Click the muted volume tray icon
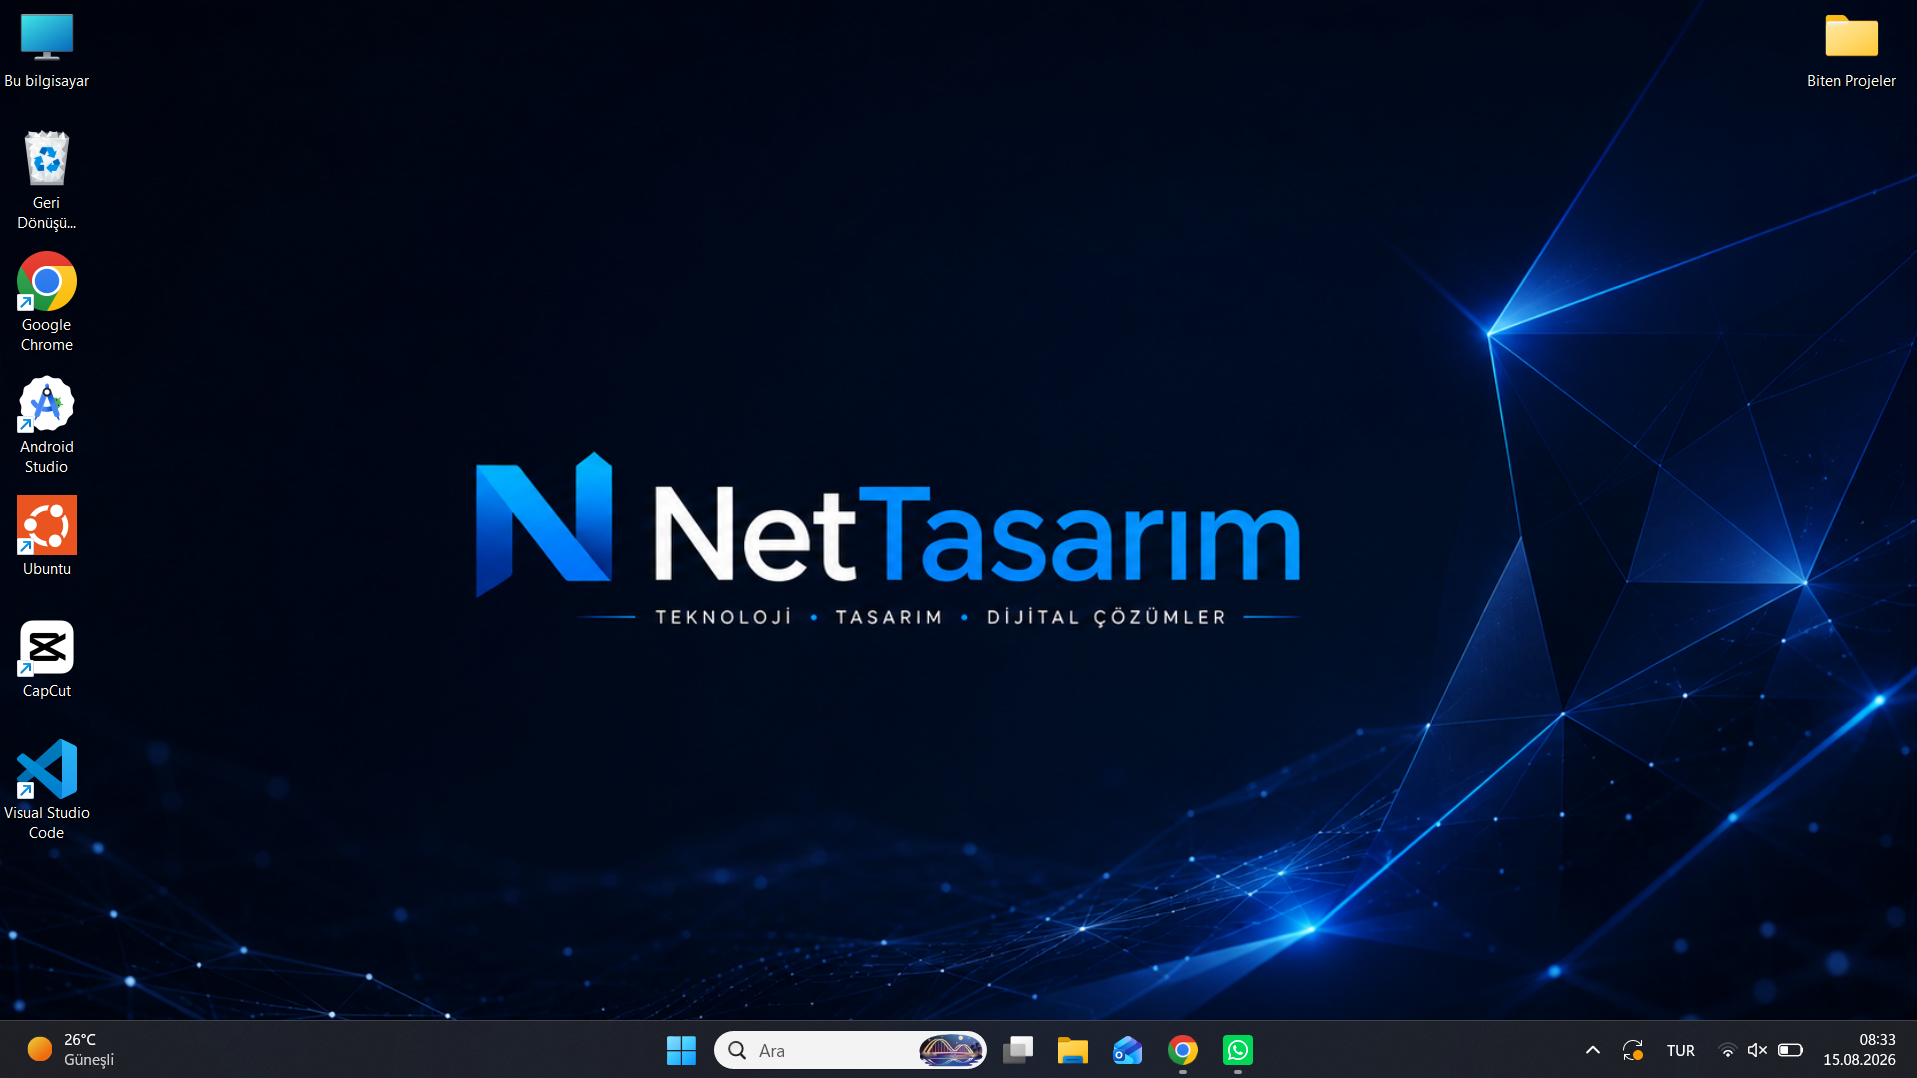 point(1757,1050)
